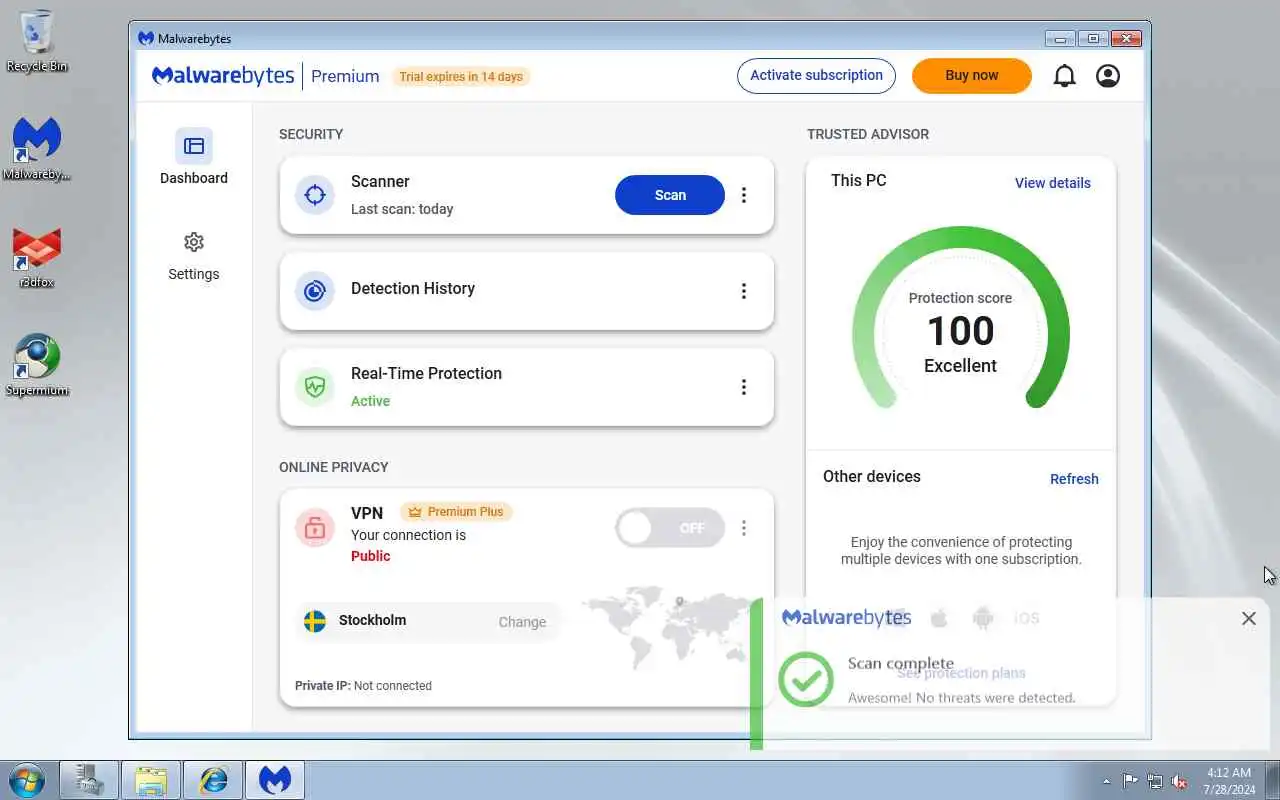
Task: Click the first pinned taskbar program icon
Action: 89,780
